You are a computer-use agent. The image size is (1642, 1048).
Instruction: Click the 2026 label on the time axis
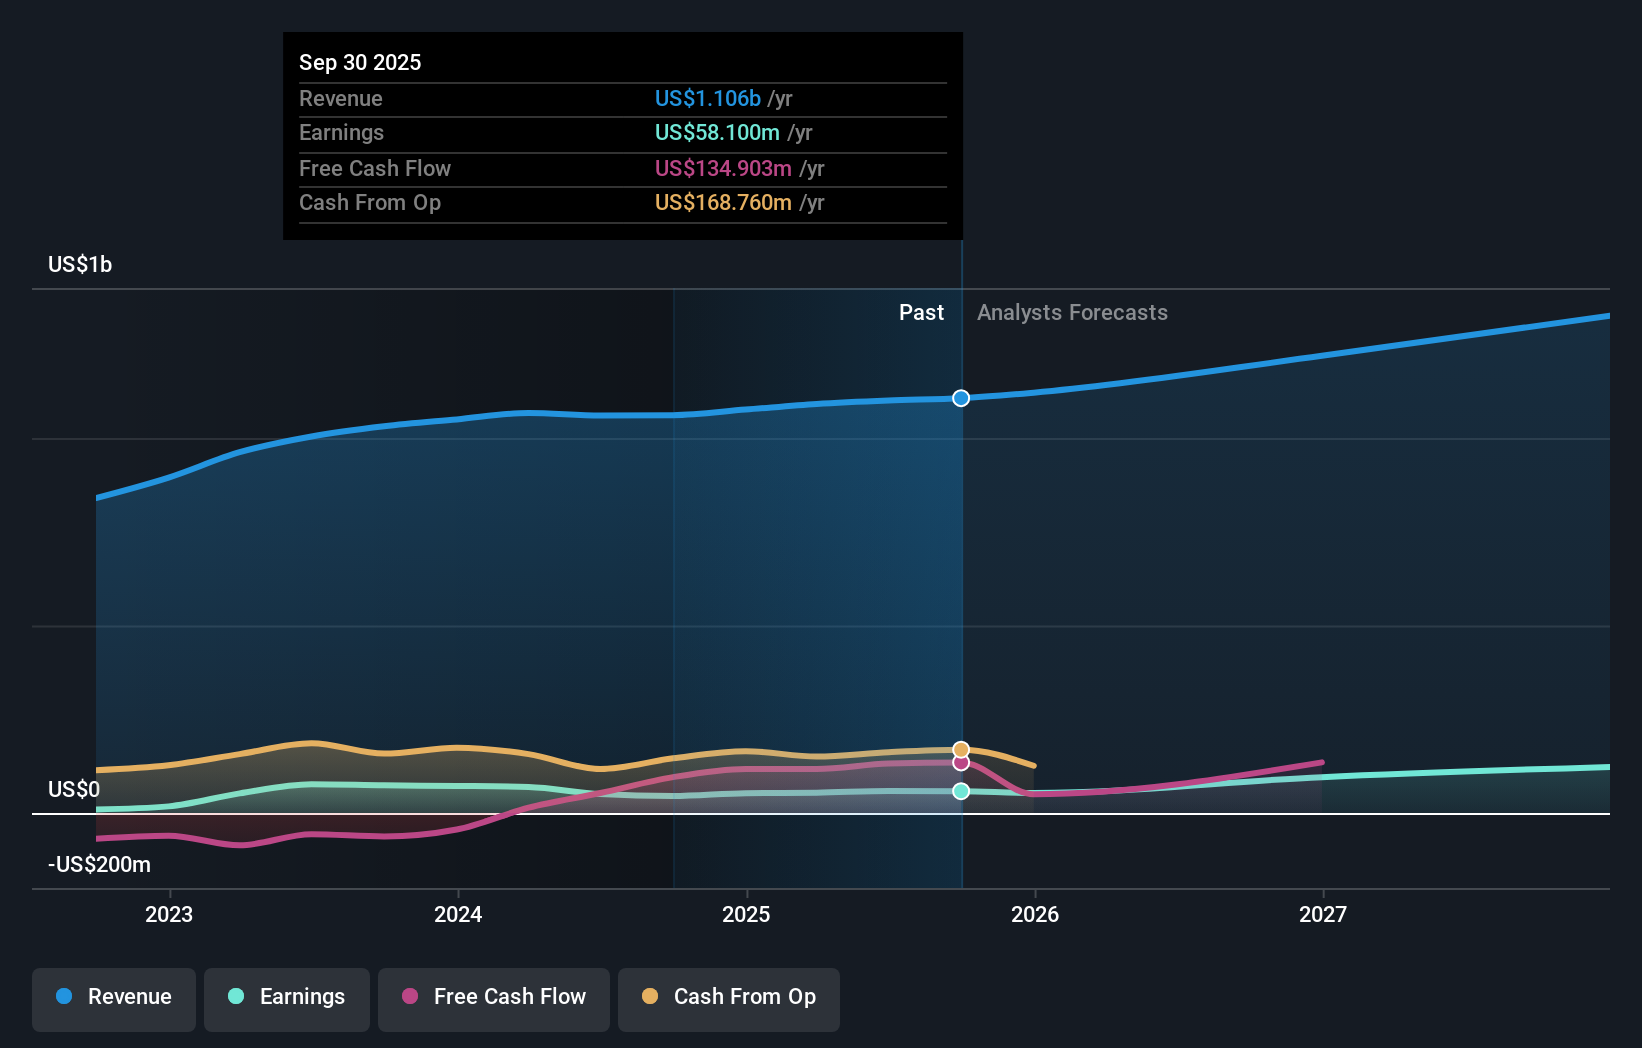[1036, 914]
